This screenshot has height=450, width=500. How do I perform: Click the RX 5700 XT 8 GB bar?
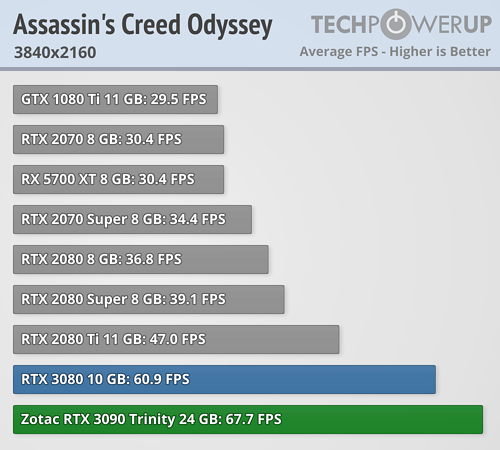point(118,179)
